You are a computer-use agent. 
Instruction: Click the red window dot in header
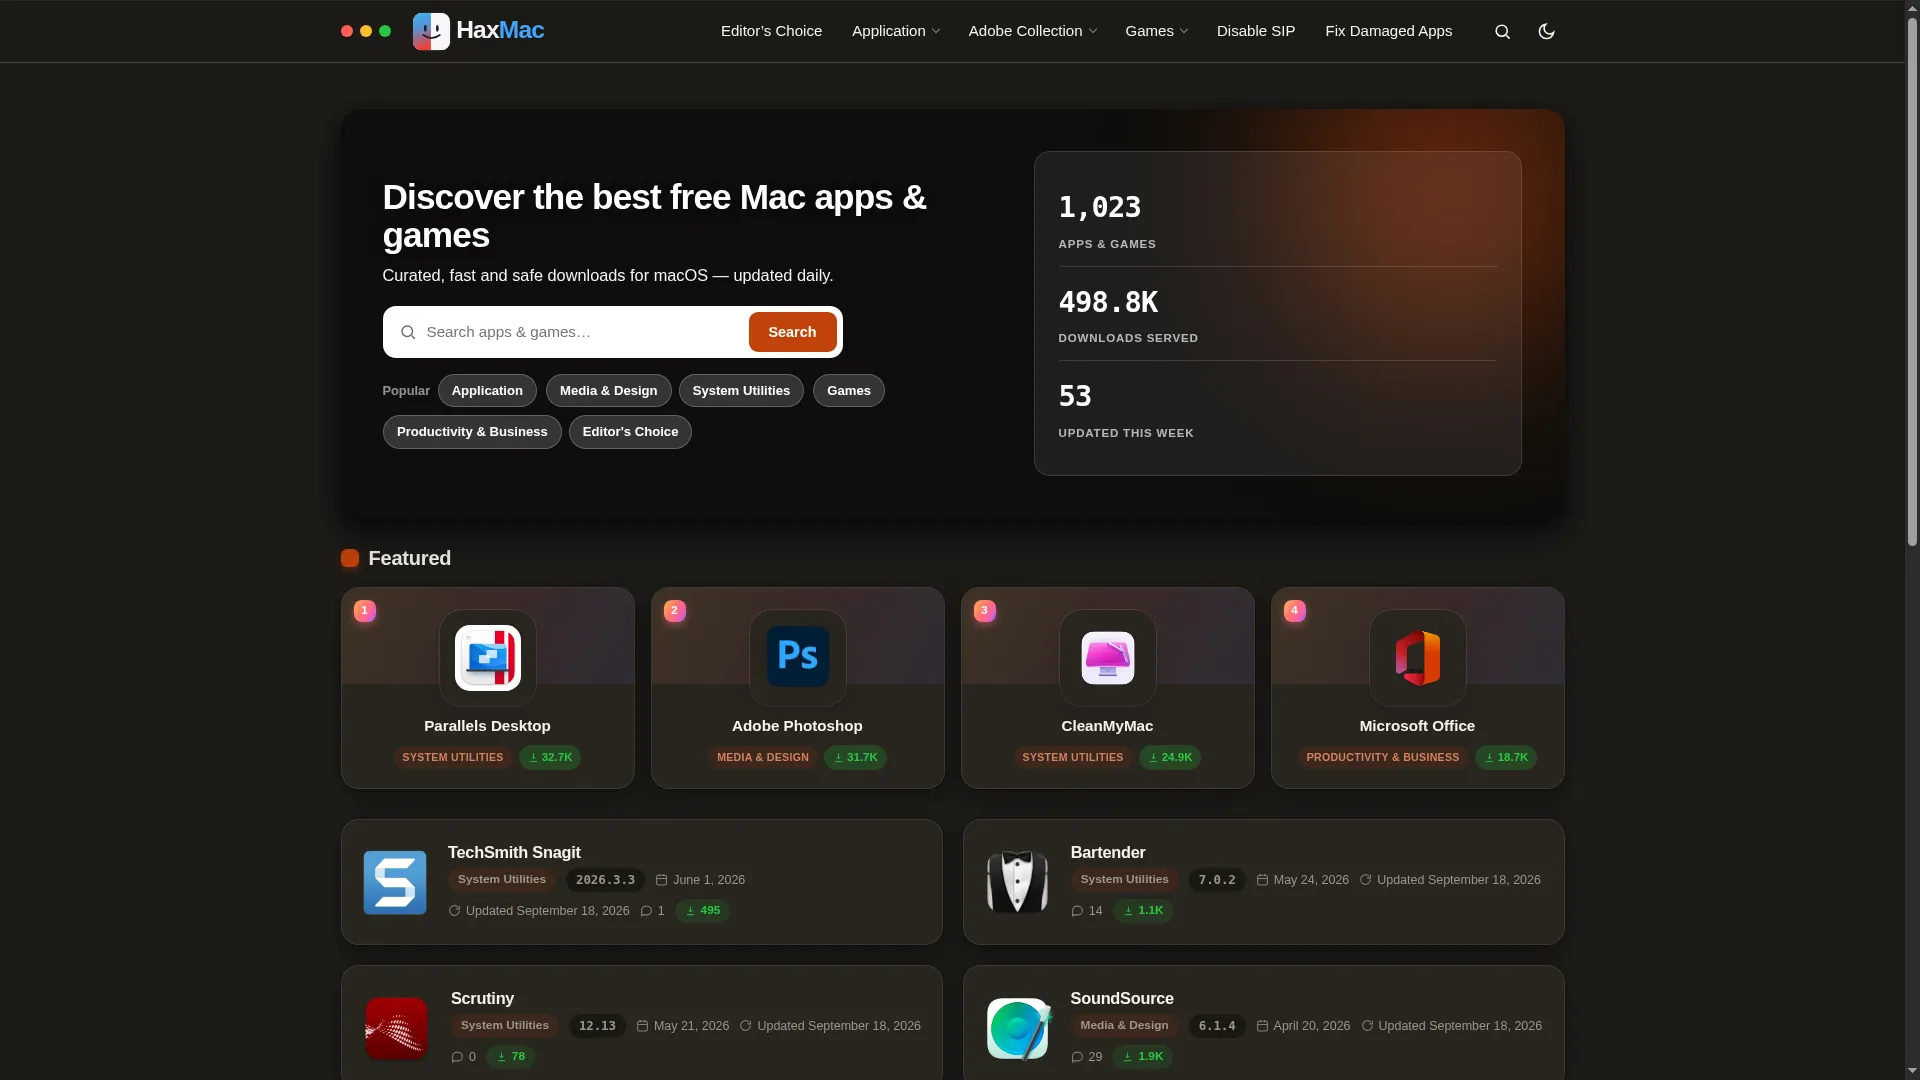347,32
